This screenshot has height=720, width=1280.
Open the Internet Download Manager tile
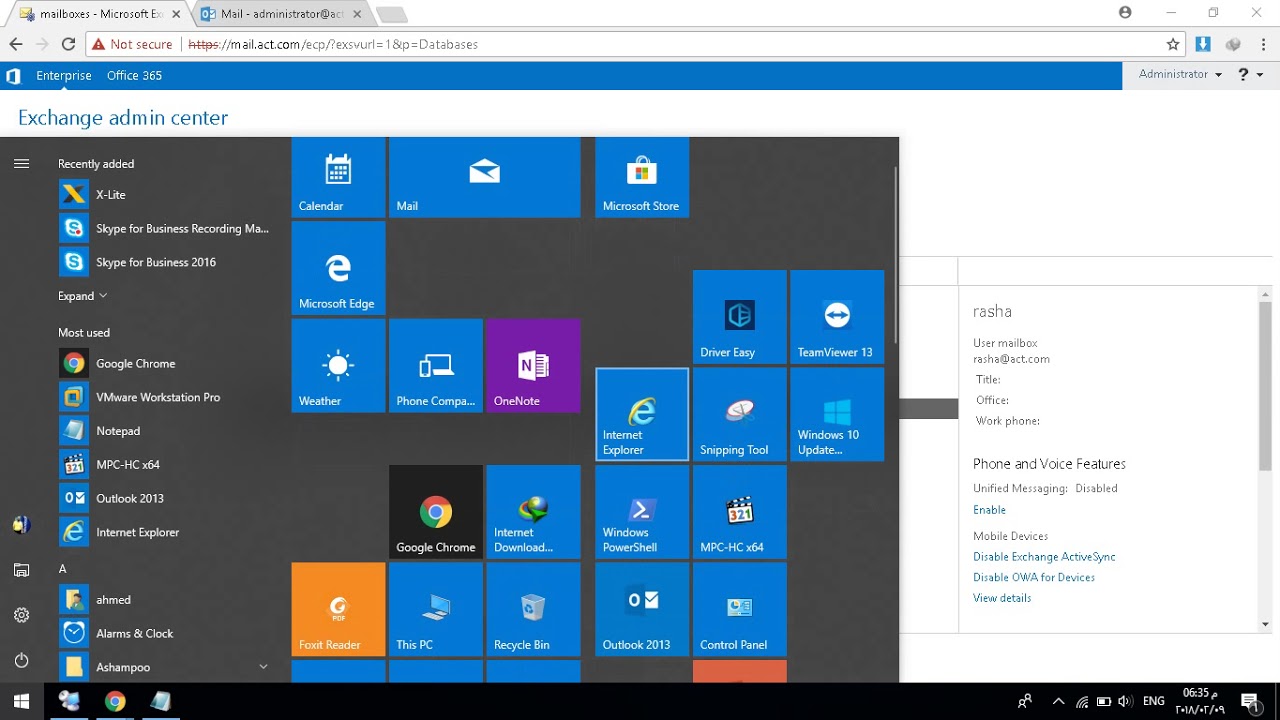click(x=533, y=512)
